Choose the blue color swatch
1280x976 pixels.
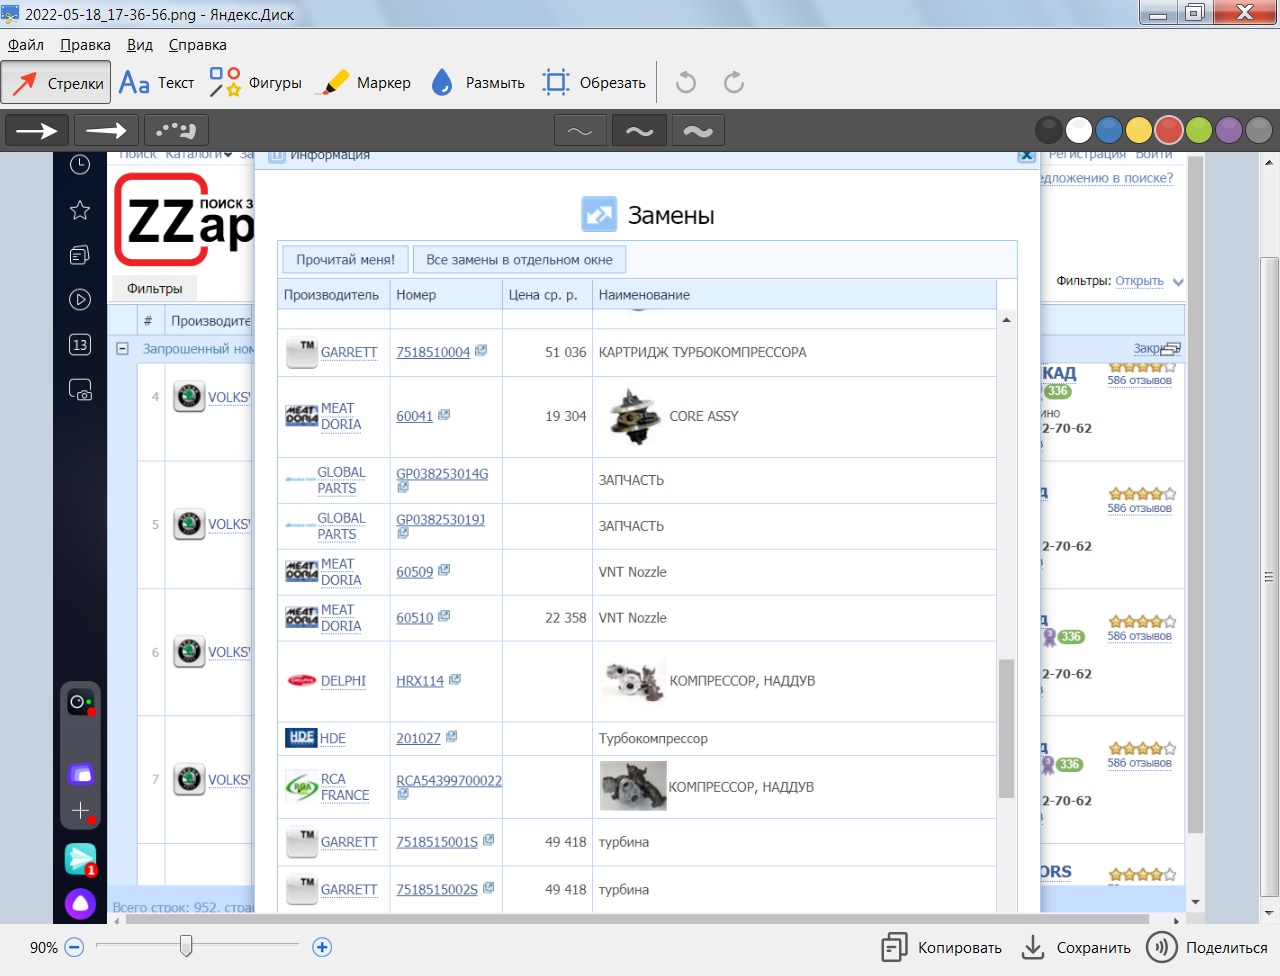(x=1109, y=130)
